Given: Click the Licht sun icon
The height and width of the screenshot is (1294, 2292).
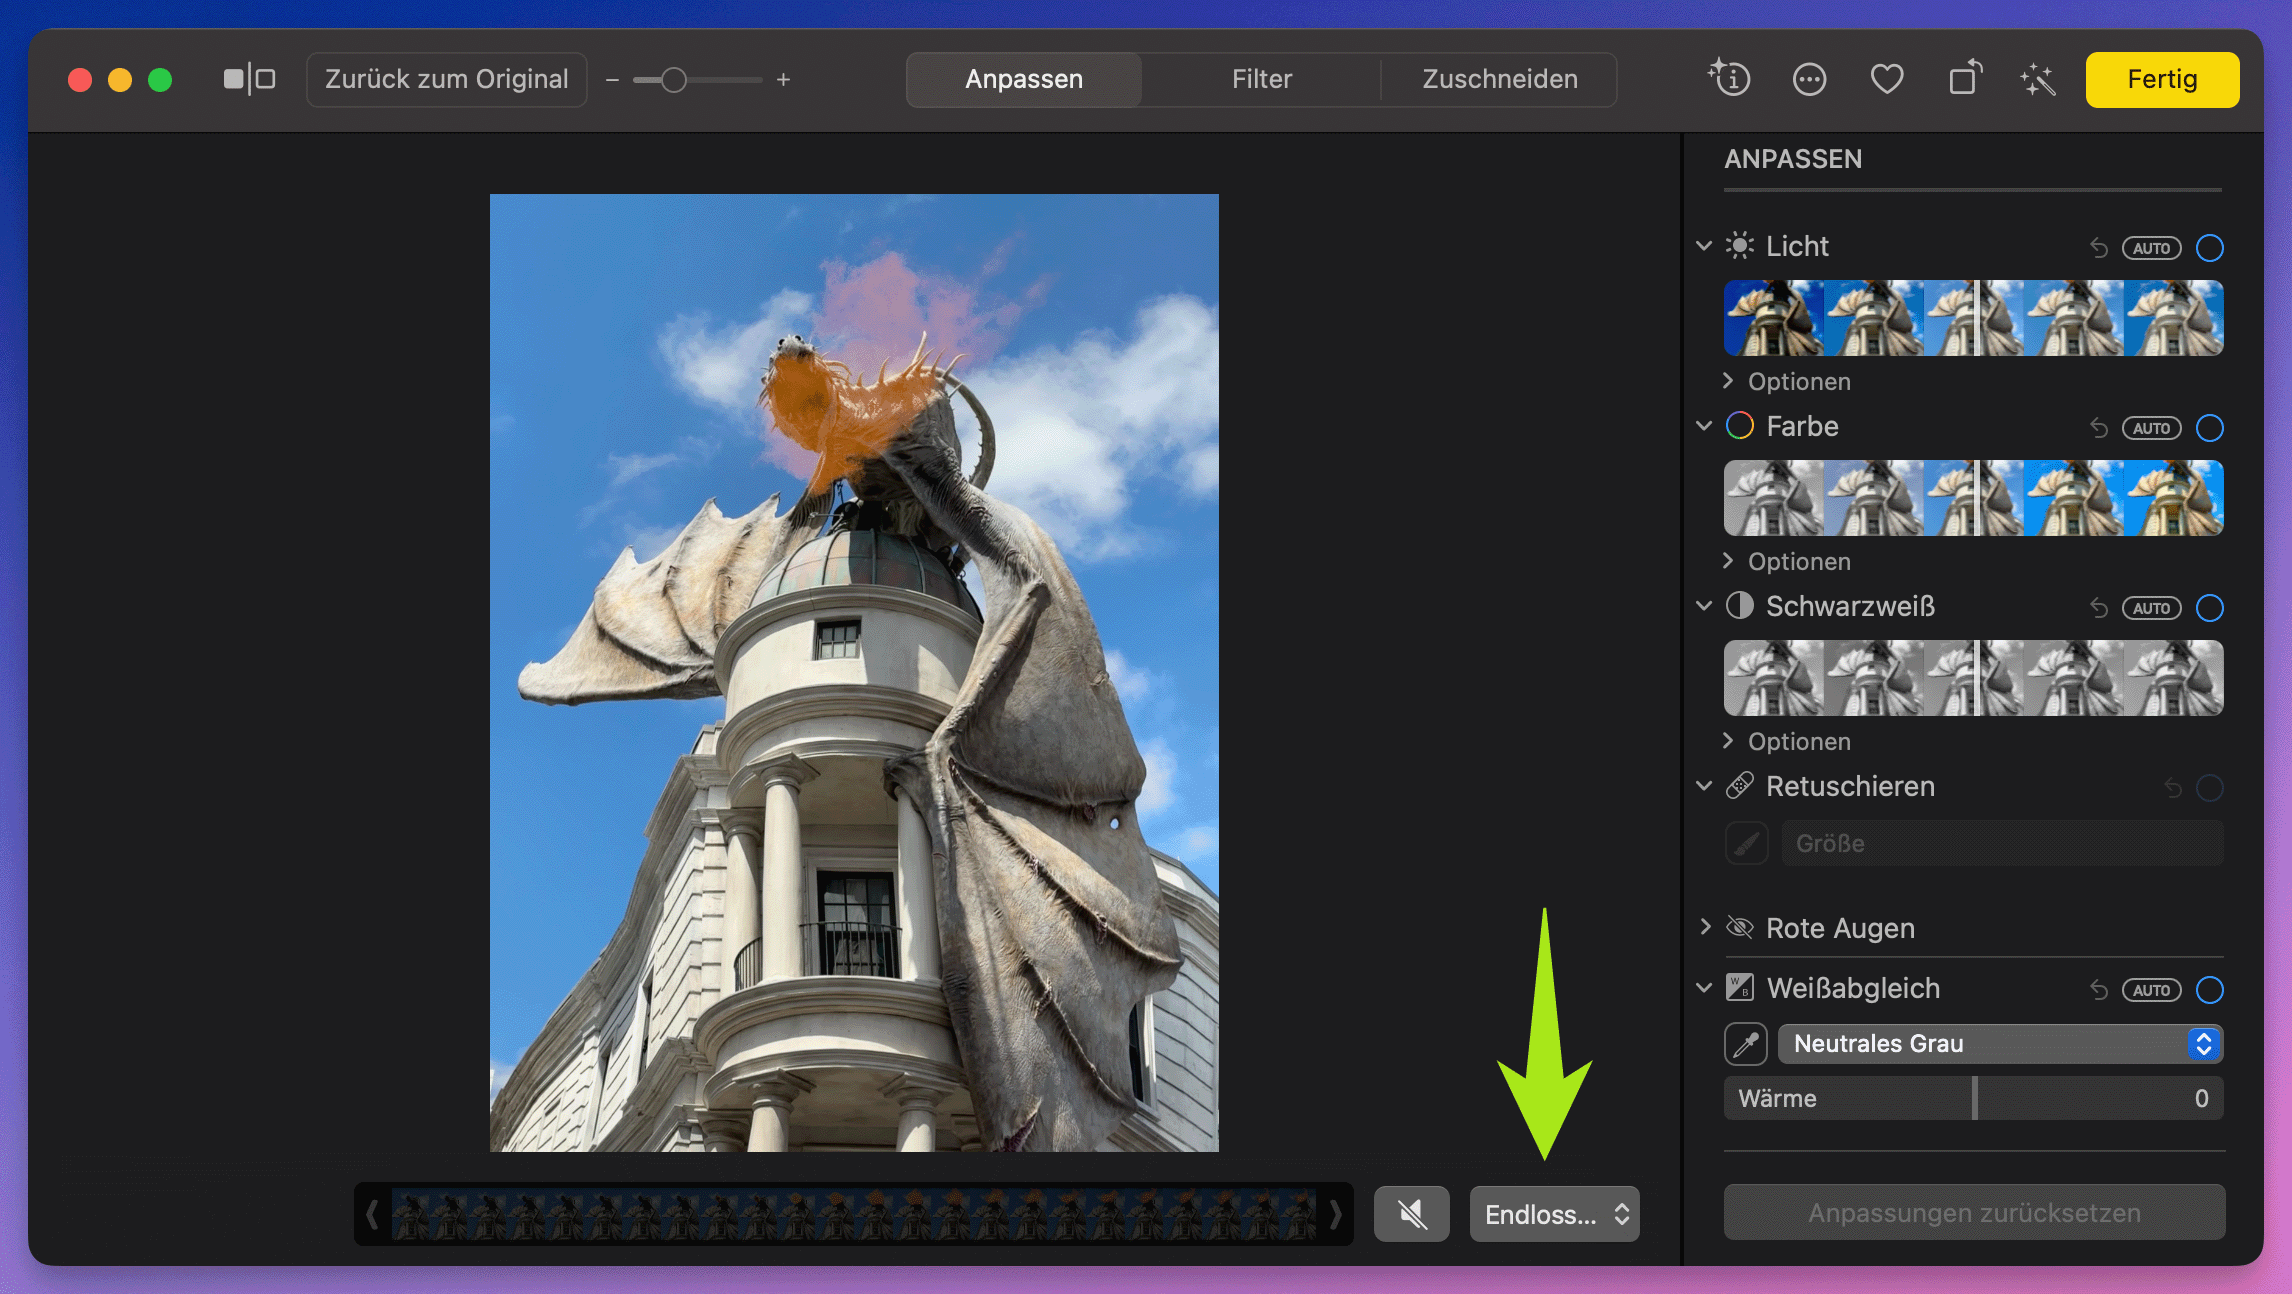Looking at the screenshot, I should (1740, 246).
